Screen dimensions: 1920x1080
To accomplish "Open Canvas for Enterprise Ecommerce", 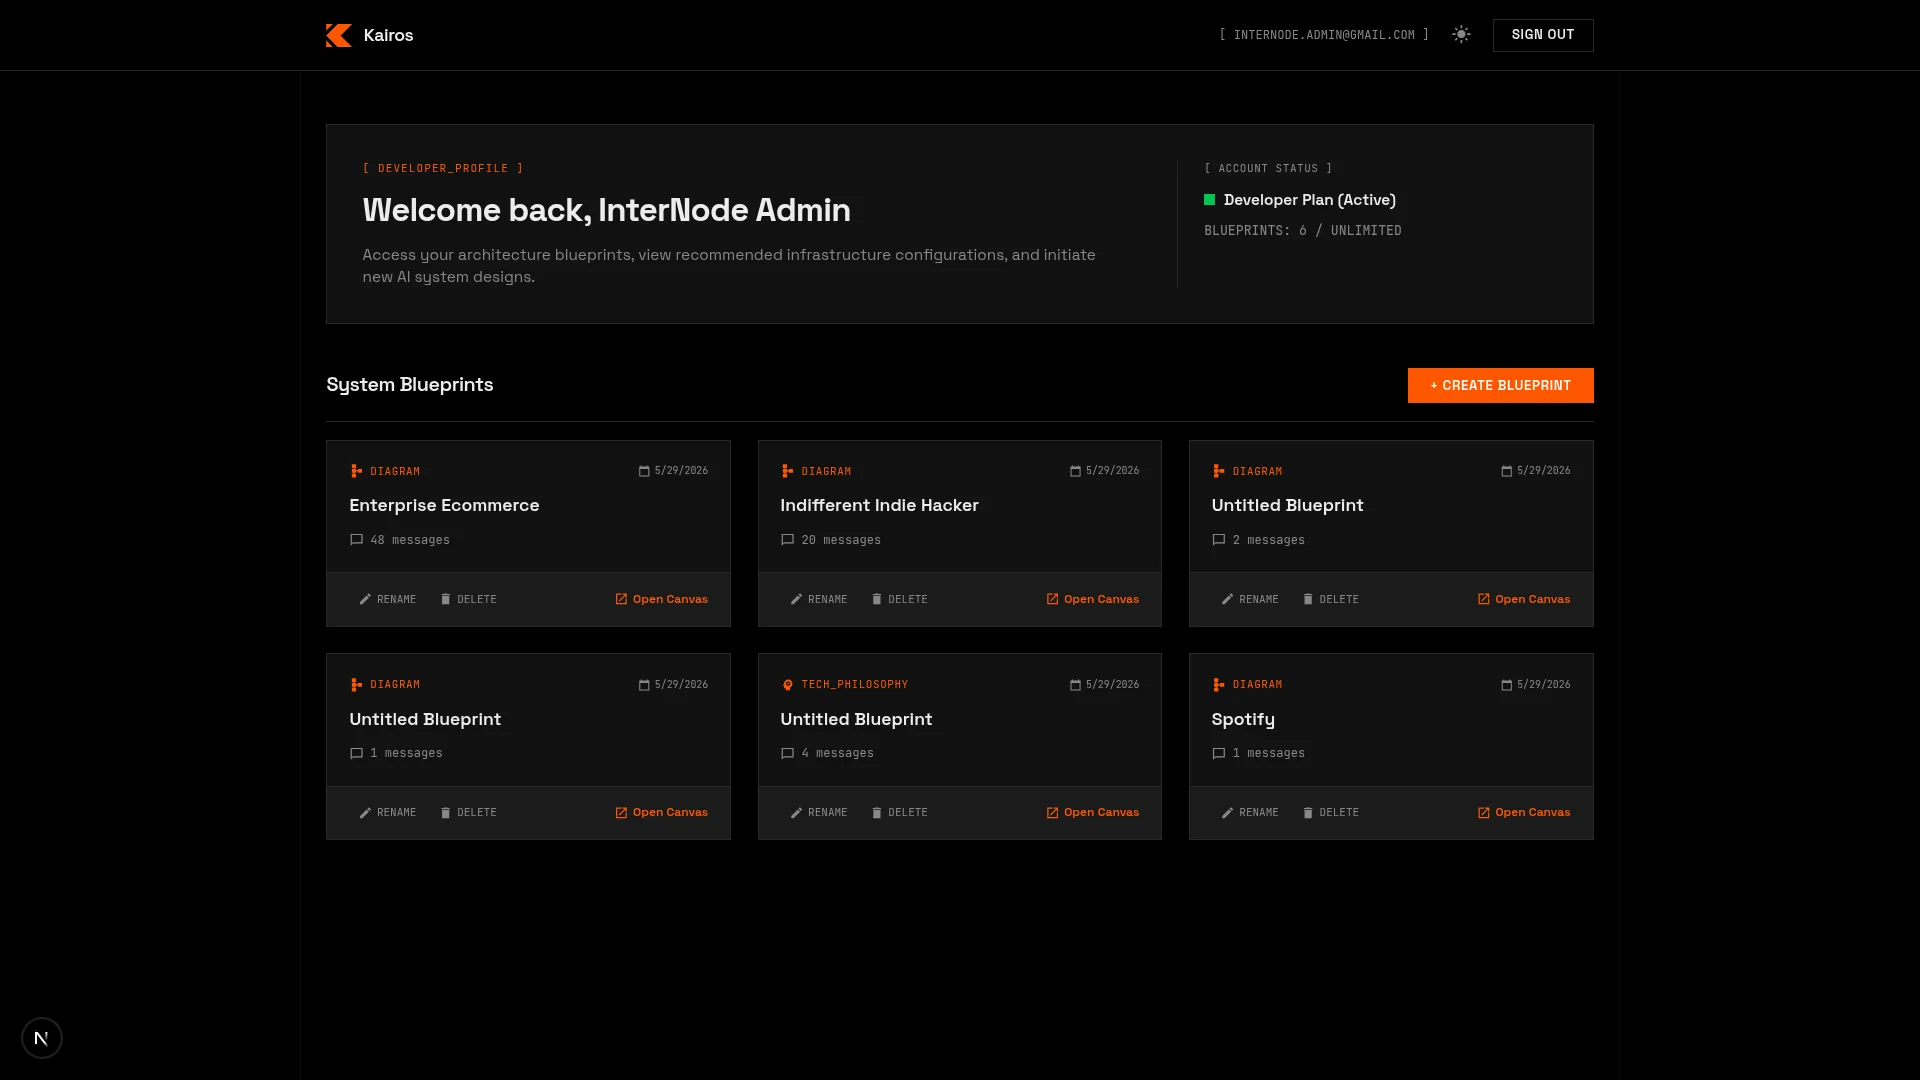I will (661, 599).
